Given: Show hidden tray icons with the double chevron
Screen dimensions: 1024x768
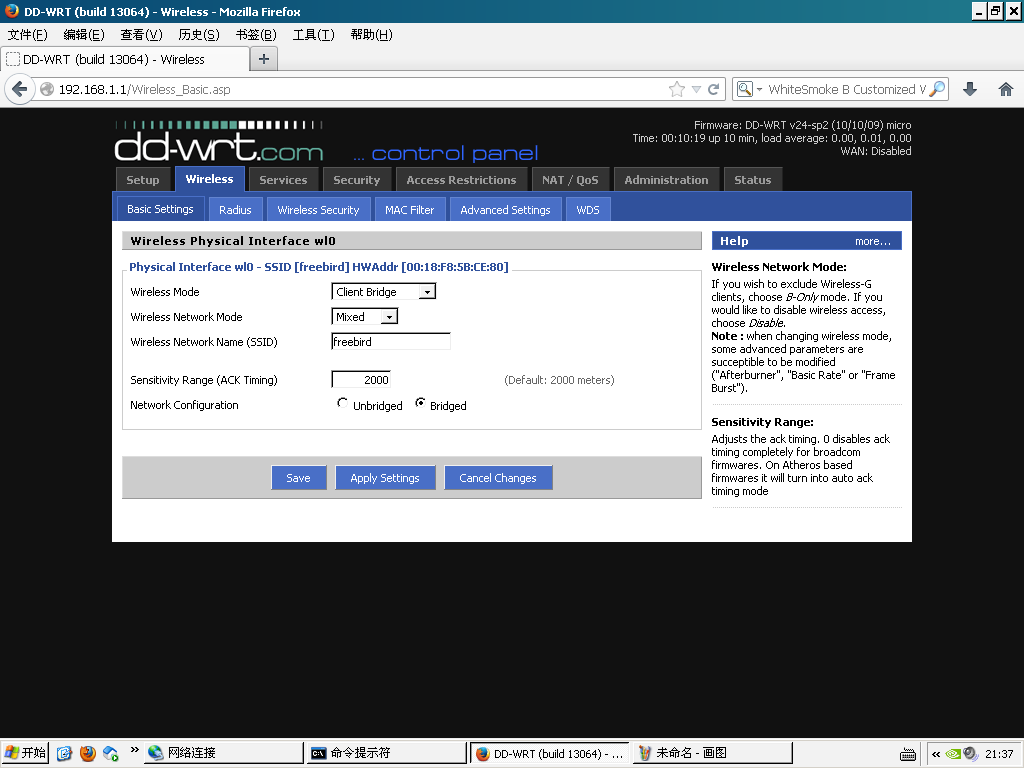Looking at the screenshot, I should pyautogui.click(x=936, y=754).
